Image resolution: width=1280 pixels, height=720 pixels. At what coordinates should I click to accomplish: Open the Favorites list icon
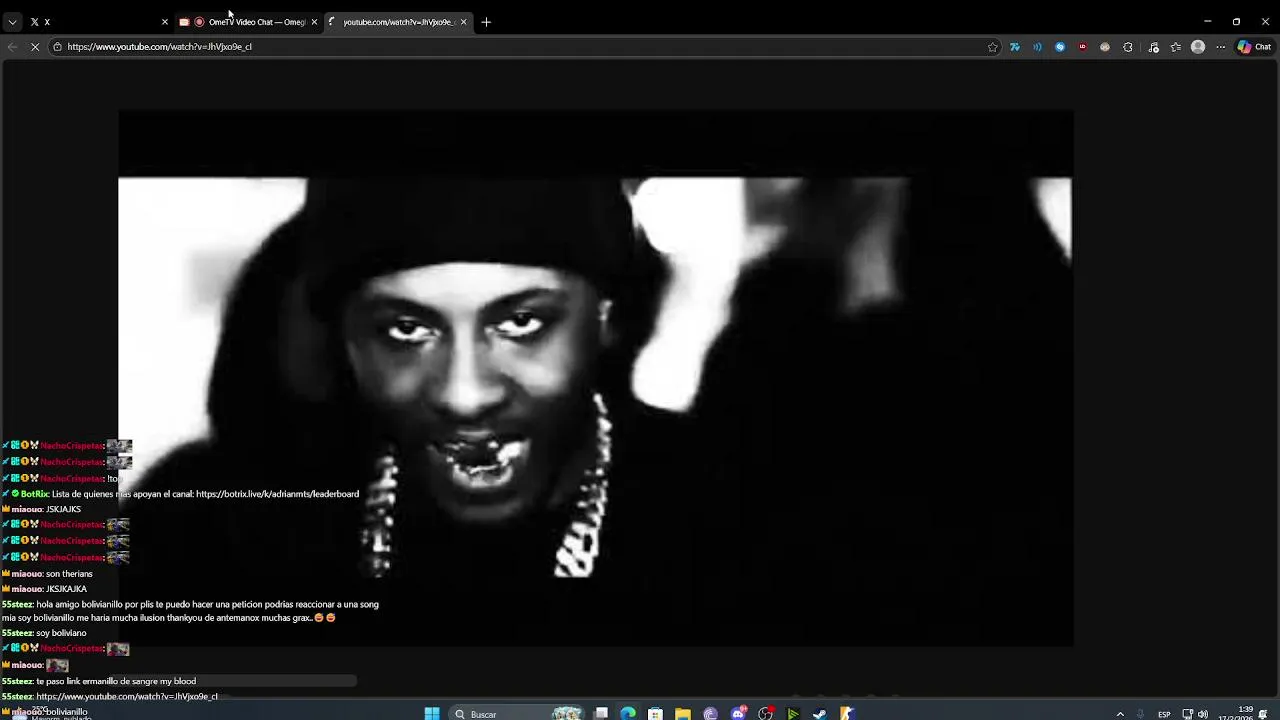click(1176, 47)
